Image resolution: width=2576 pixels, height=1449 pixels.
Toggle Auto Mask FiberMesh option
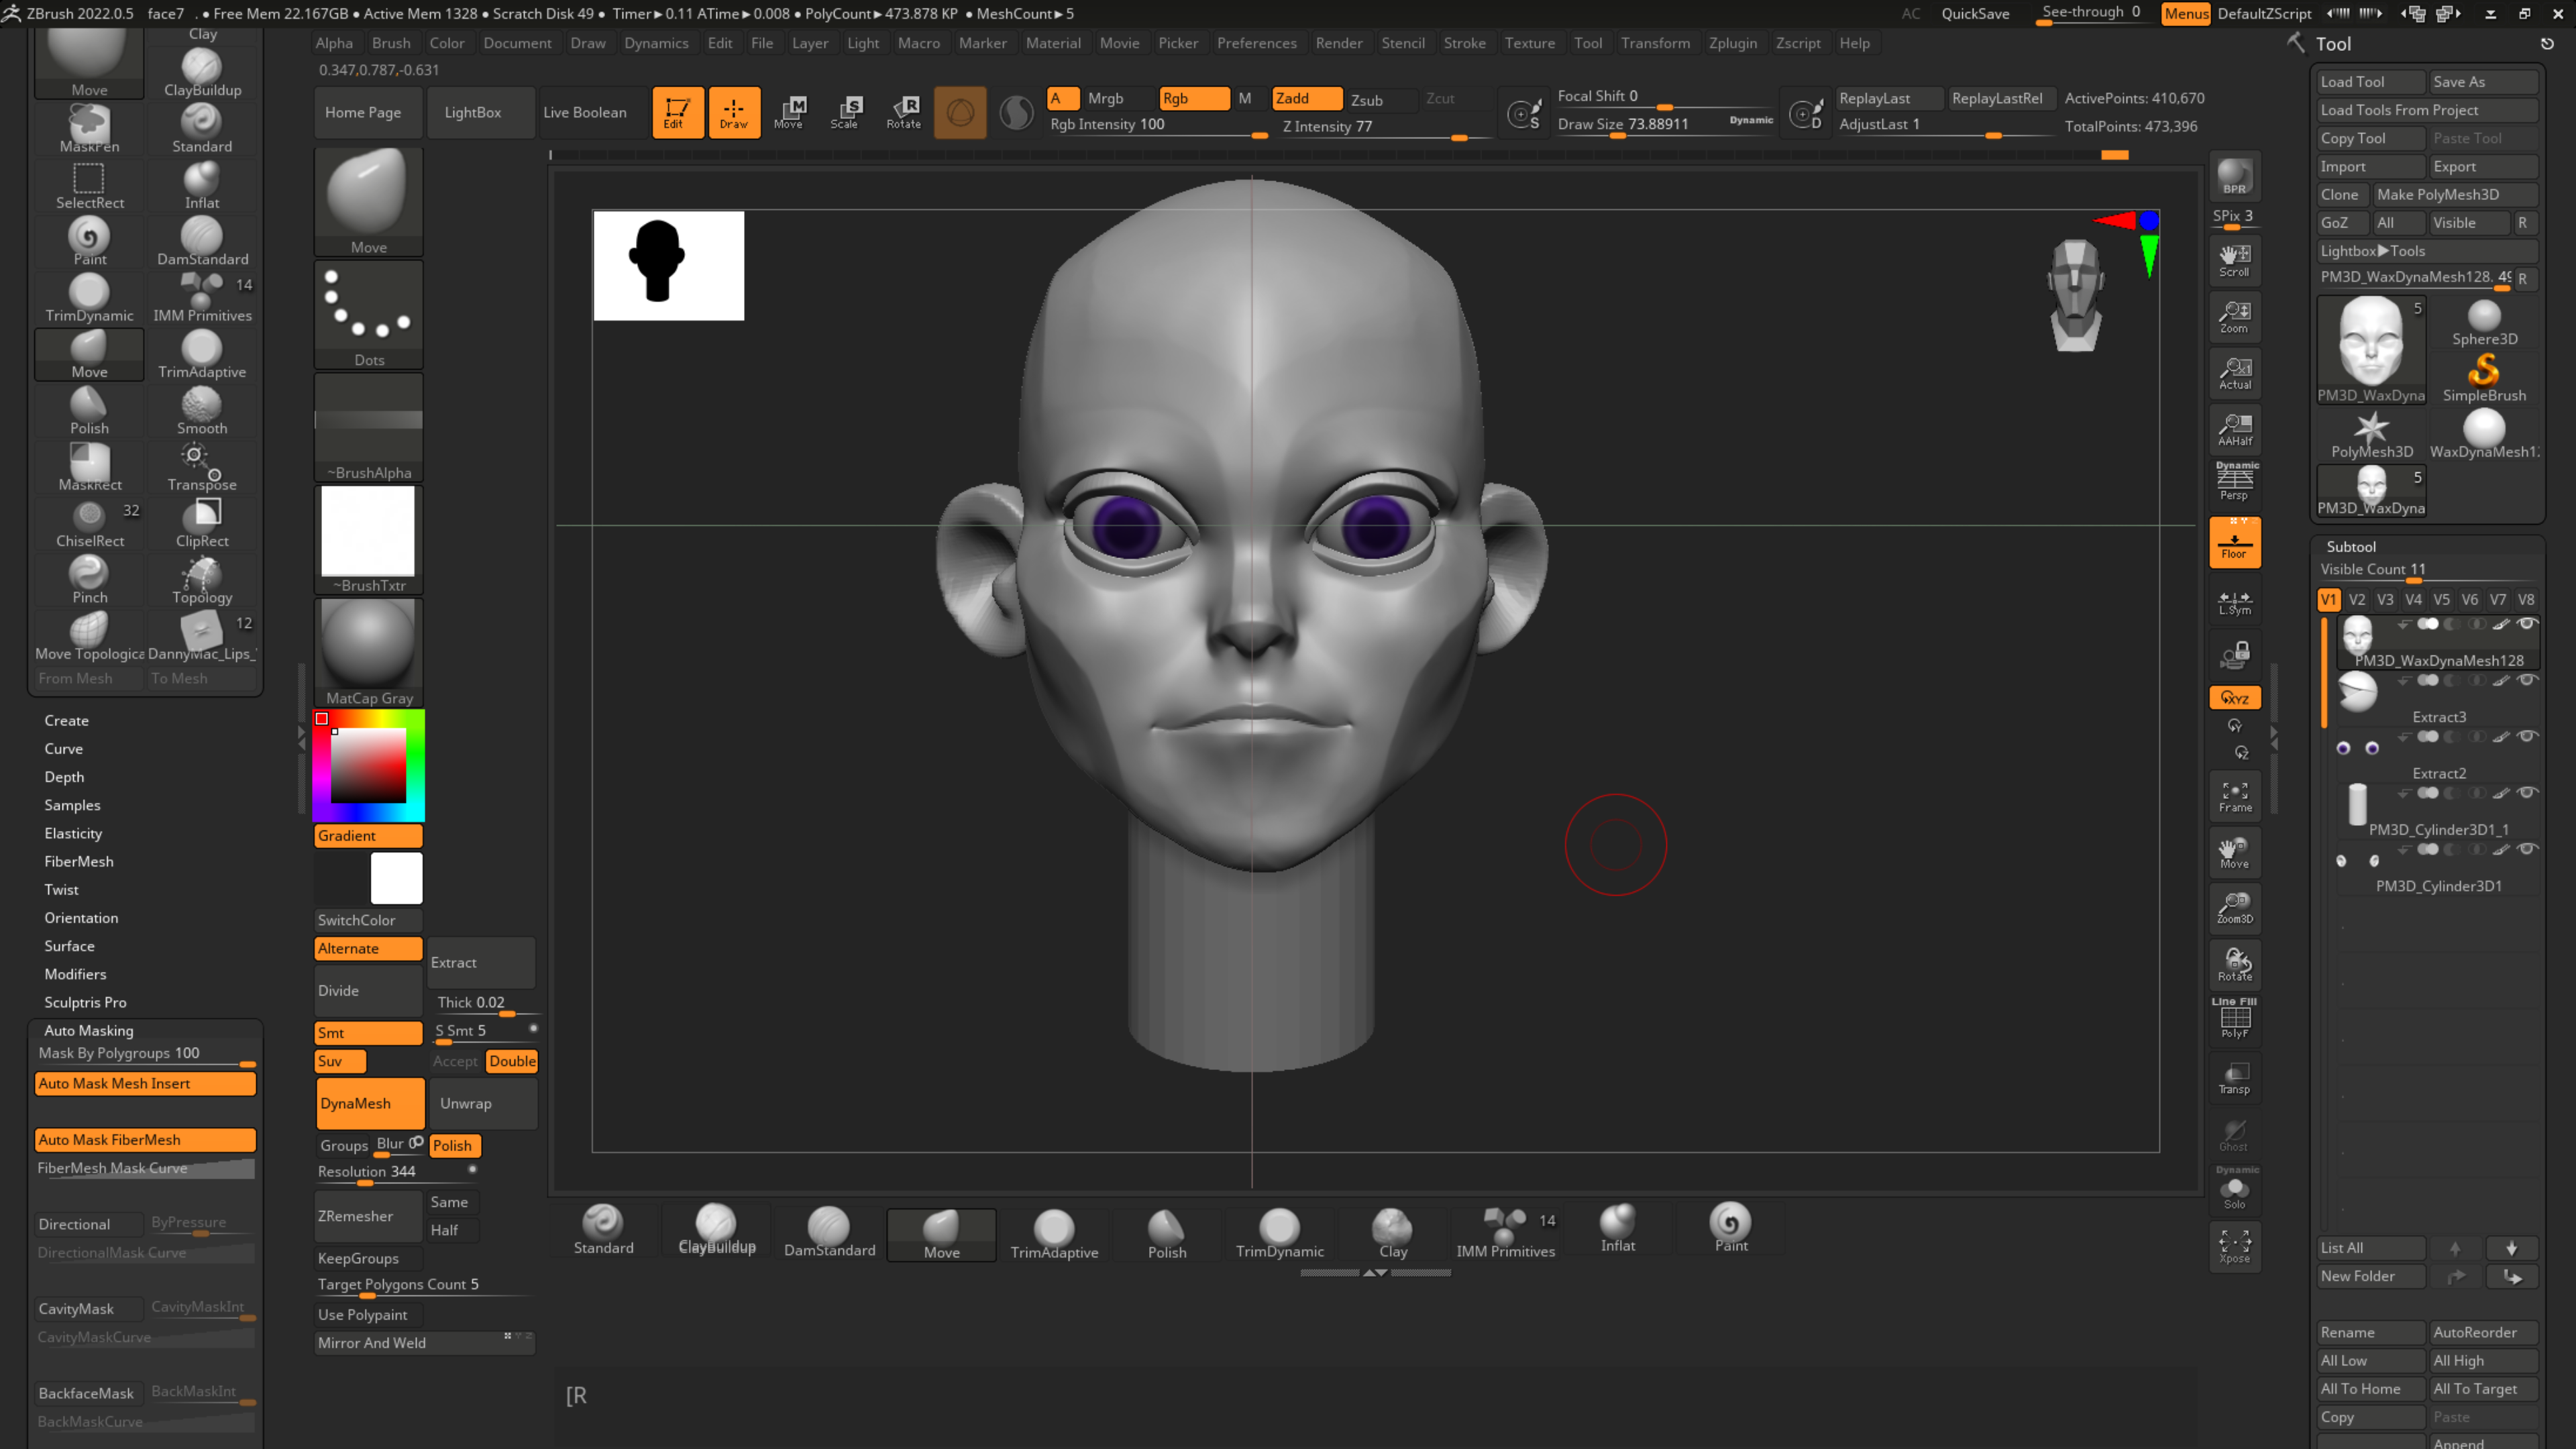pos(145,1140)
